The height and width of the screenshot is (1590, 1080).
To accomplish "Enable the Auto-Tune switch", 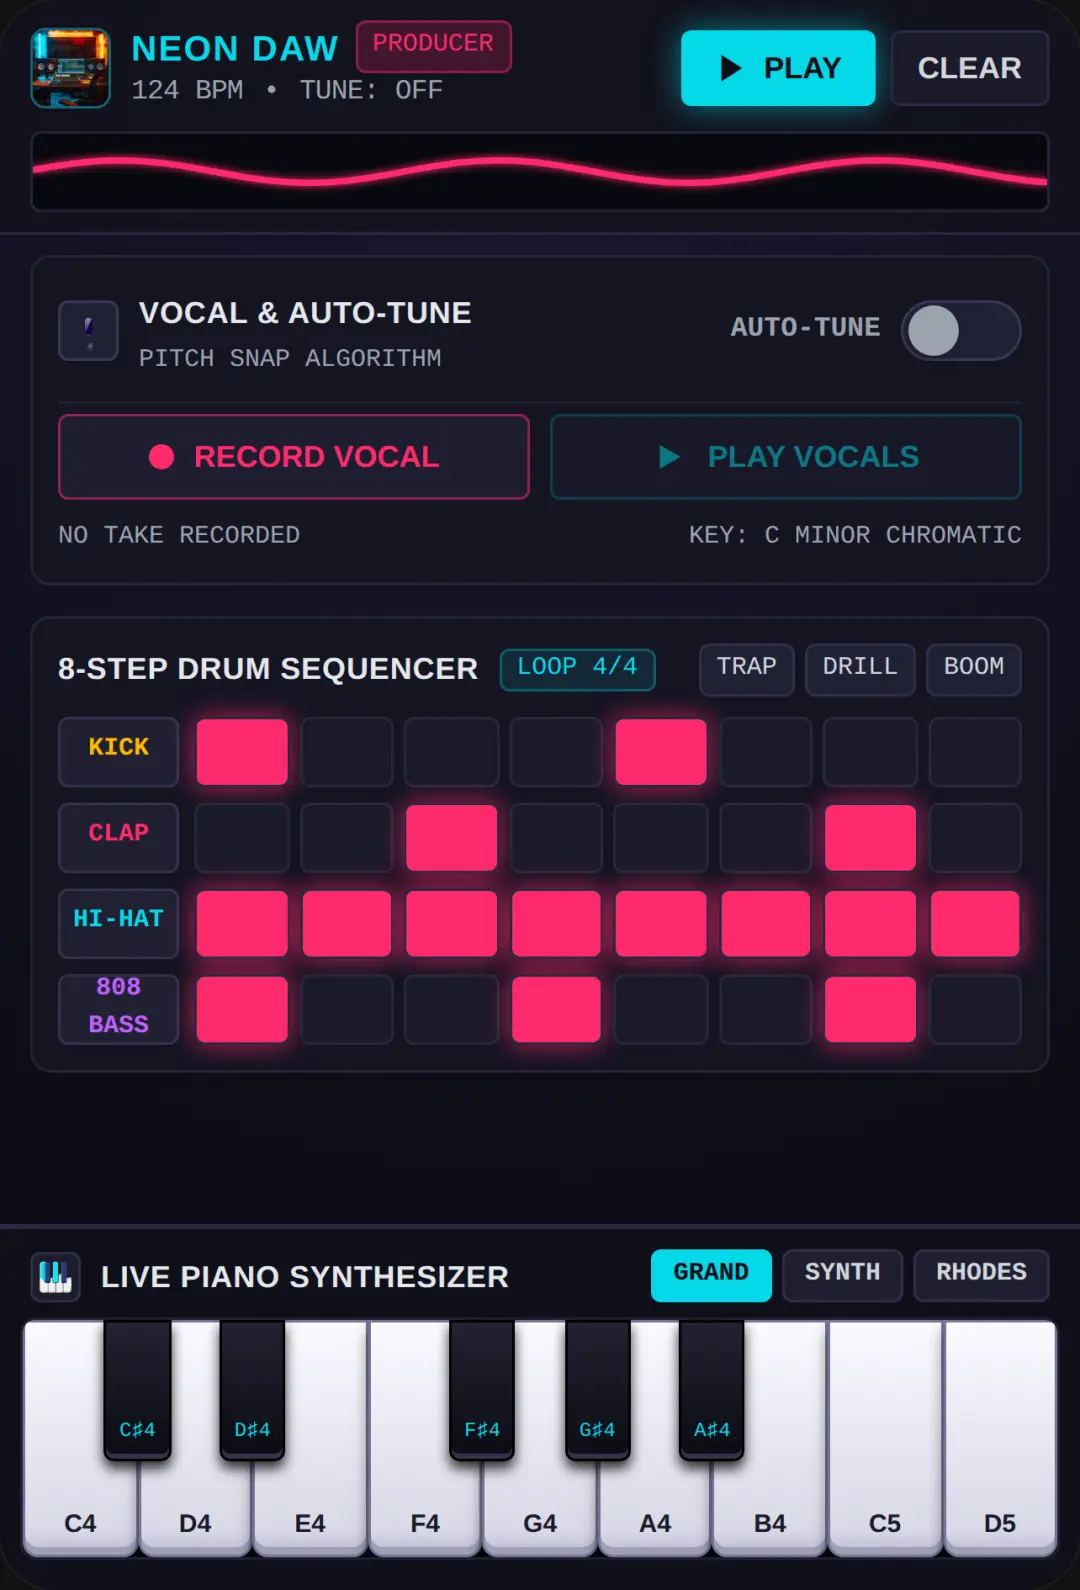I will pyautogui.click(x=960, y=331).
